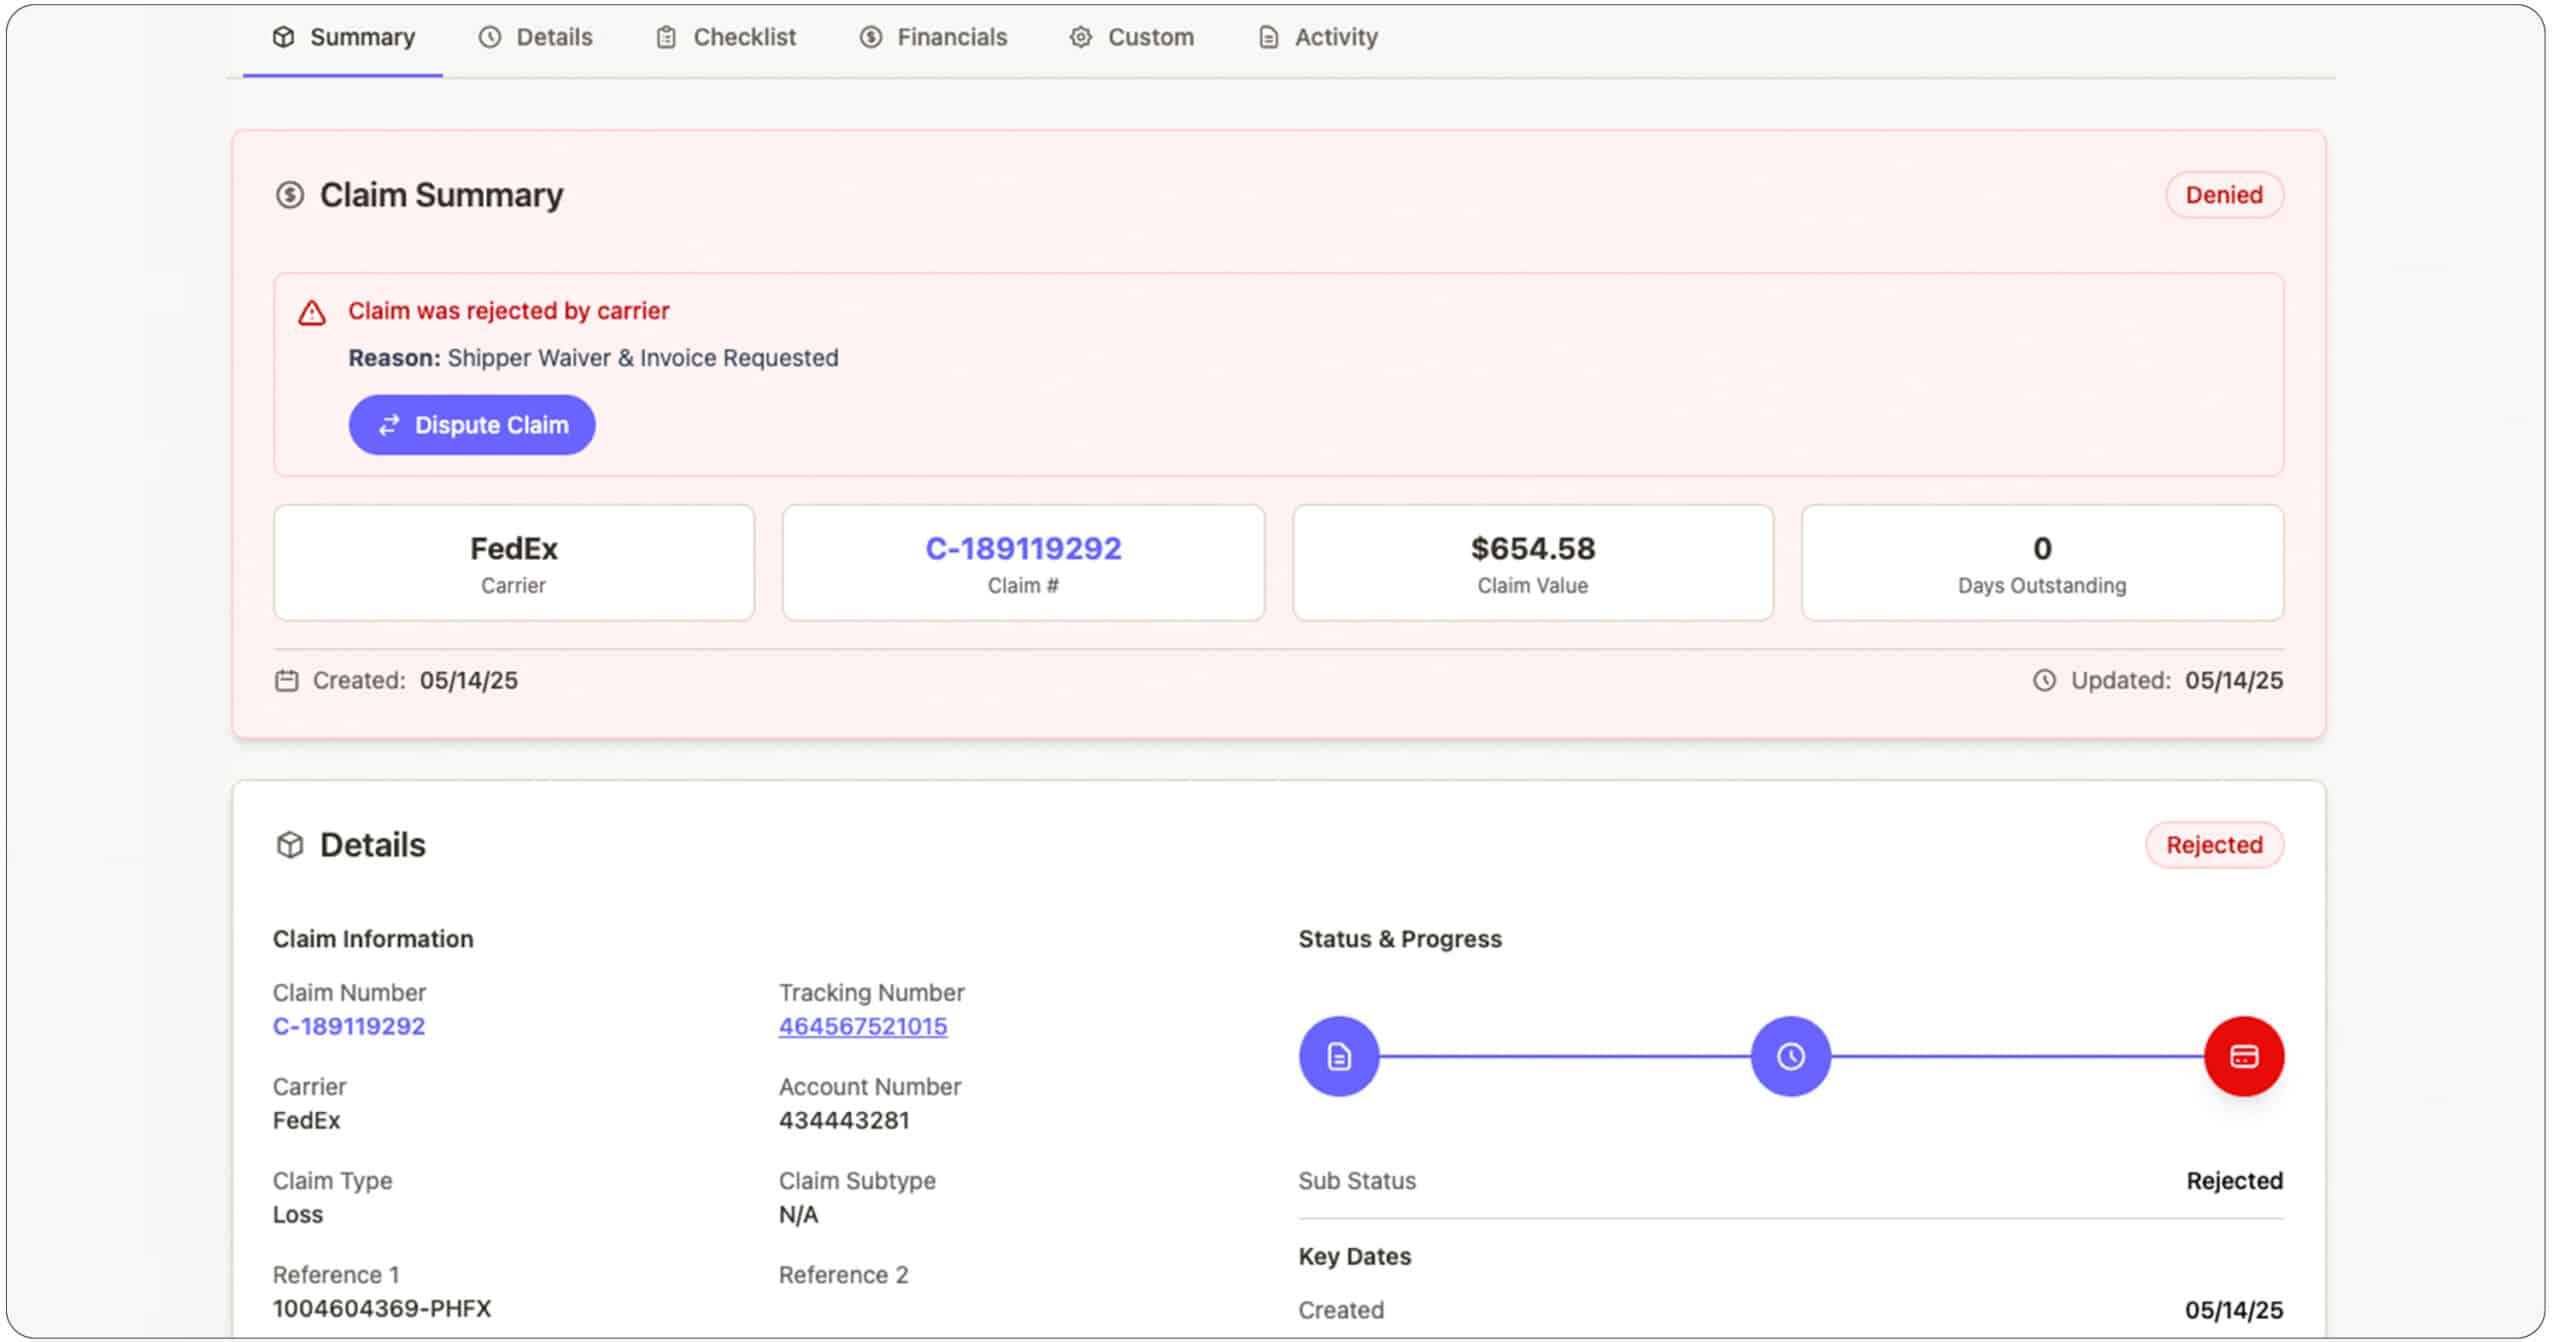
Task: Open the Financials tab
Action: pyautogui.click(x=932, y=37)
